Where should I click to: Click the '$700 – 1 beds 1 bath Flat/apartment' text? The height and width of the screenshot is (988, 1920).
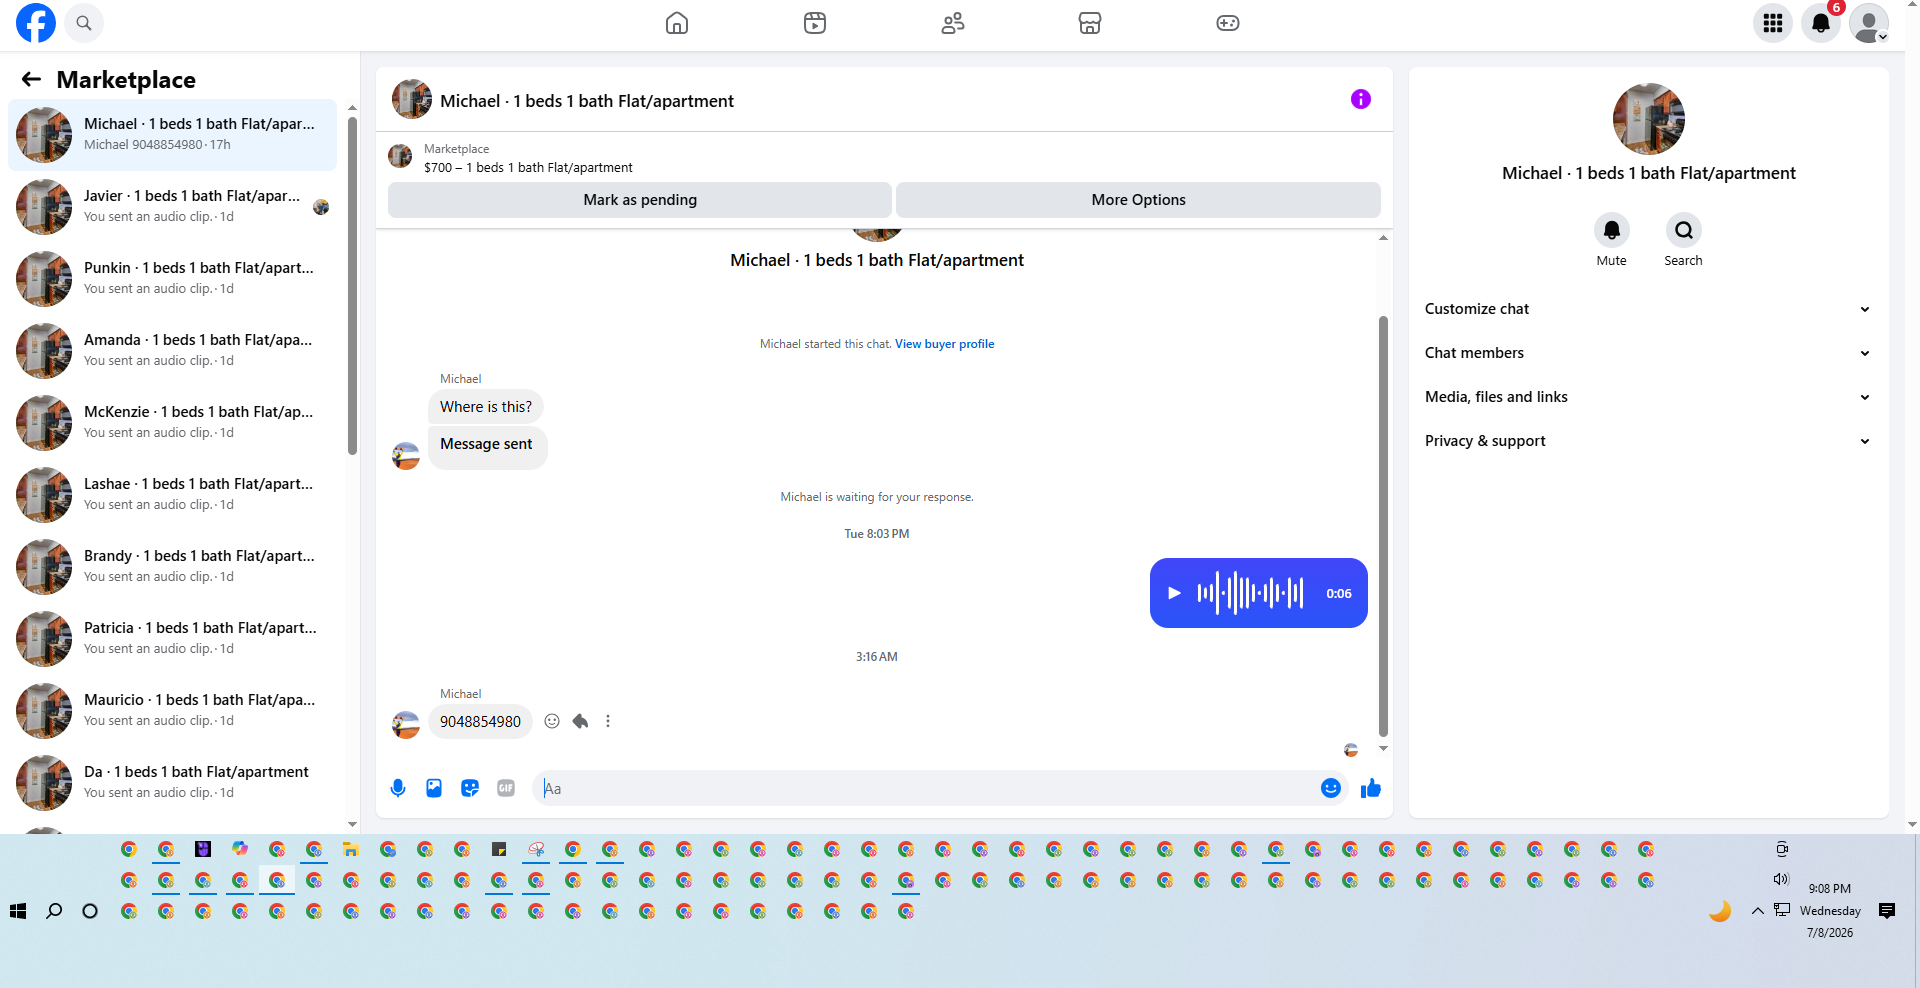(x=528, y=168)
